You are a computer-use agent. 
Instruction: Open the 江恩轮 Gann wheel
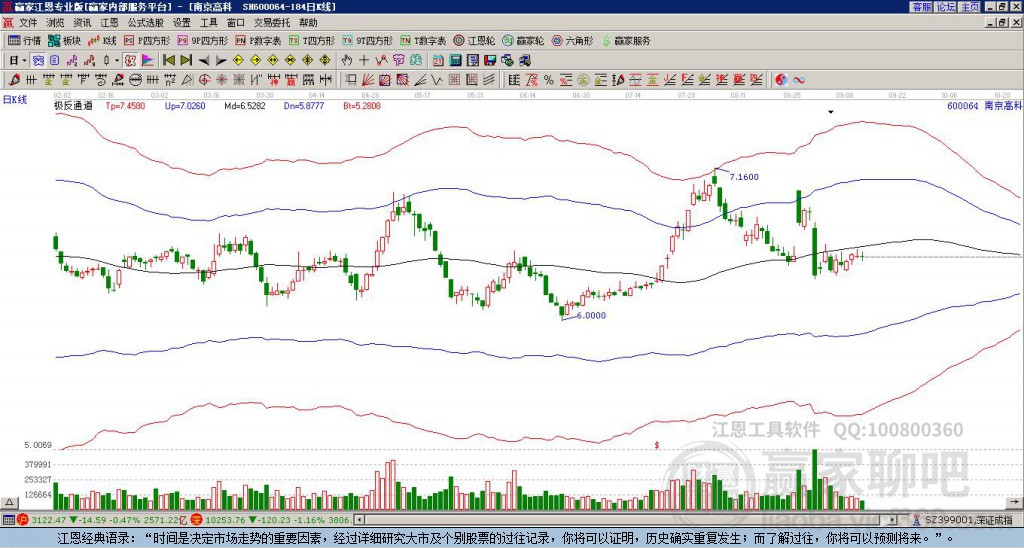tap(475, 40)
